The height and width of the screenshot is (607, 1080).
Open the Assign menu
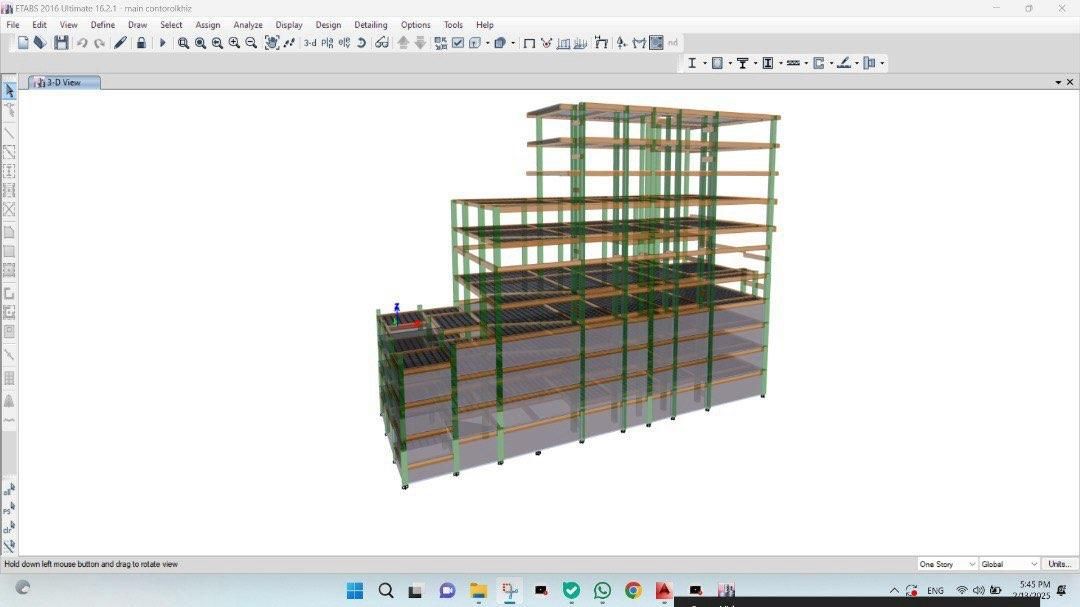[207, 25]
